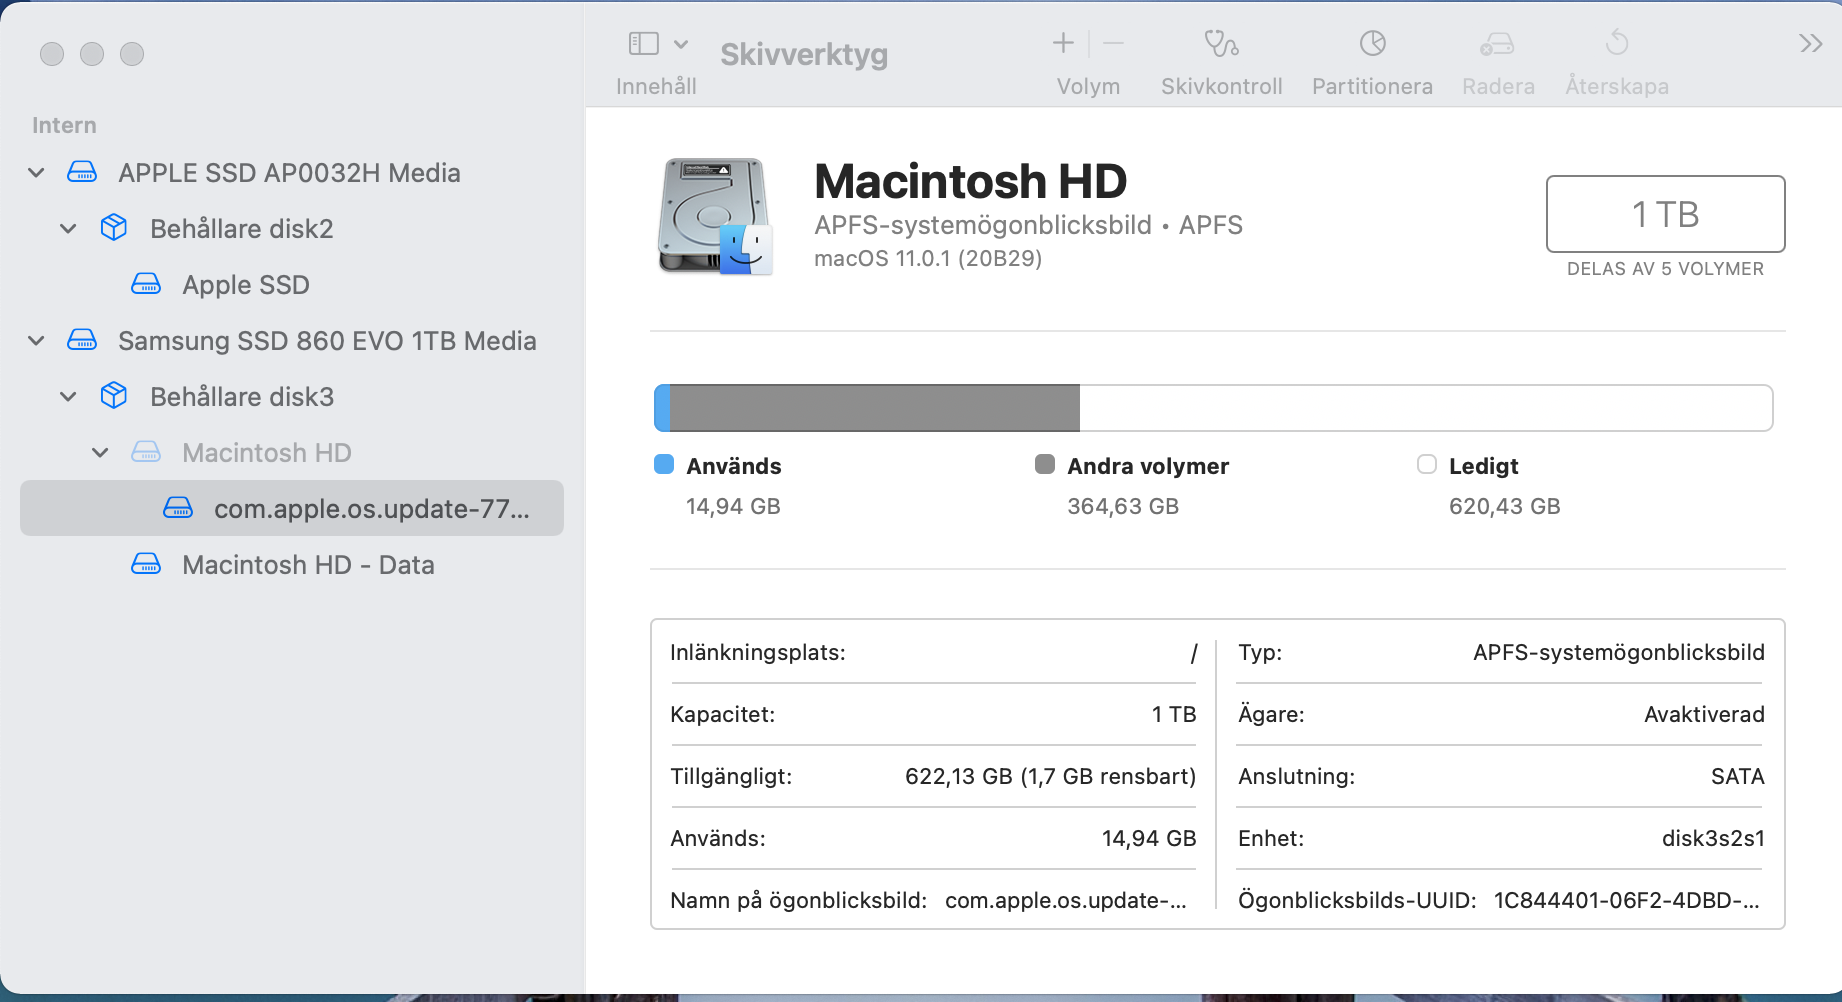Show more toolbar items via double chevron
This screenshot has width=1842, height=1002.
tap(1810, 44)
